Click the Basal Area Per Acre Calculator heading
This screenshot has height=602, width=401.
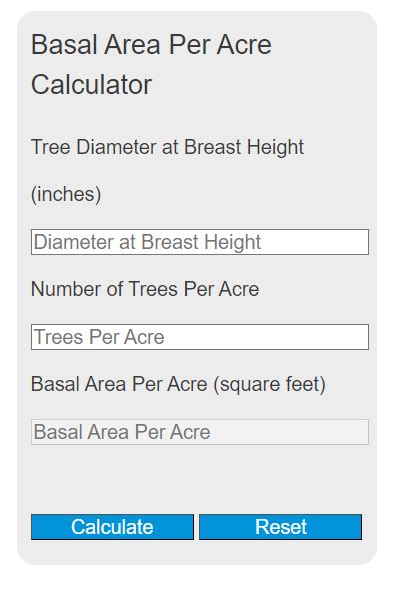(151, 64)
